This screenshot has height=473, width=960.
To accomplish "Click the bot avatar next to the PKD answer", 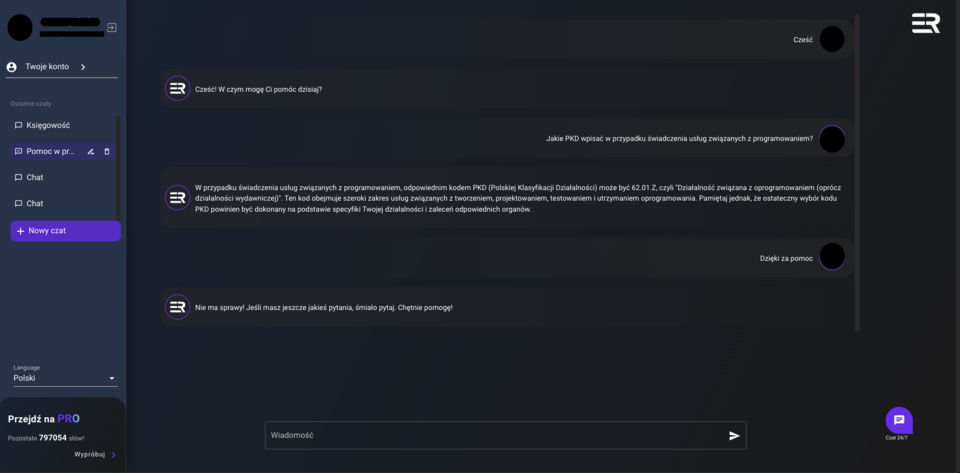I will point(178,198).
